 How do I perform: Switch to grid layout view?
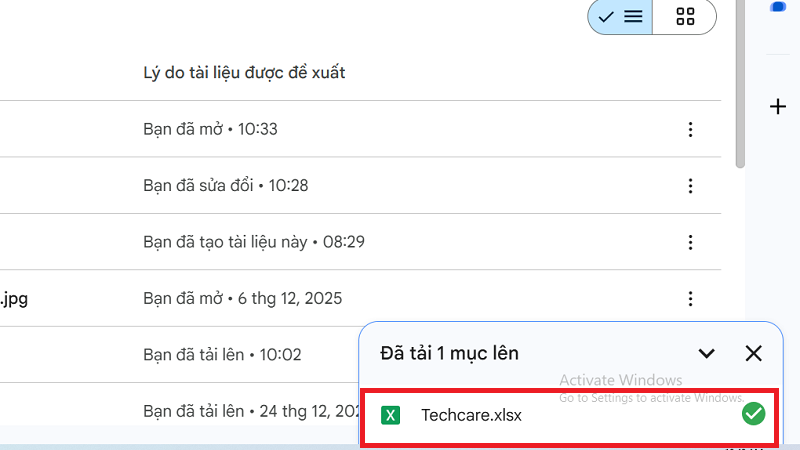(685, 17)
